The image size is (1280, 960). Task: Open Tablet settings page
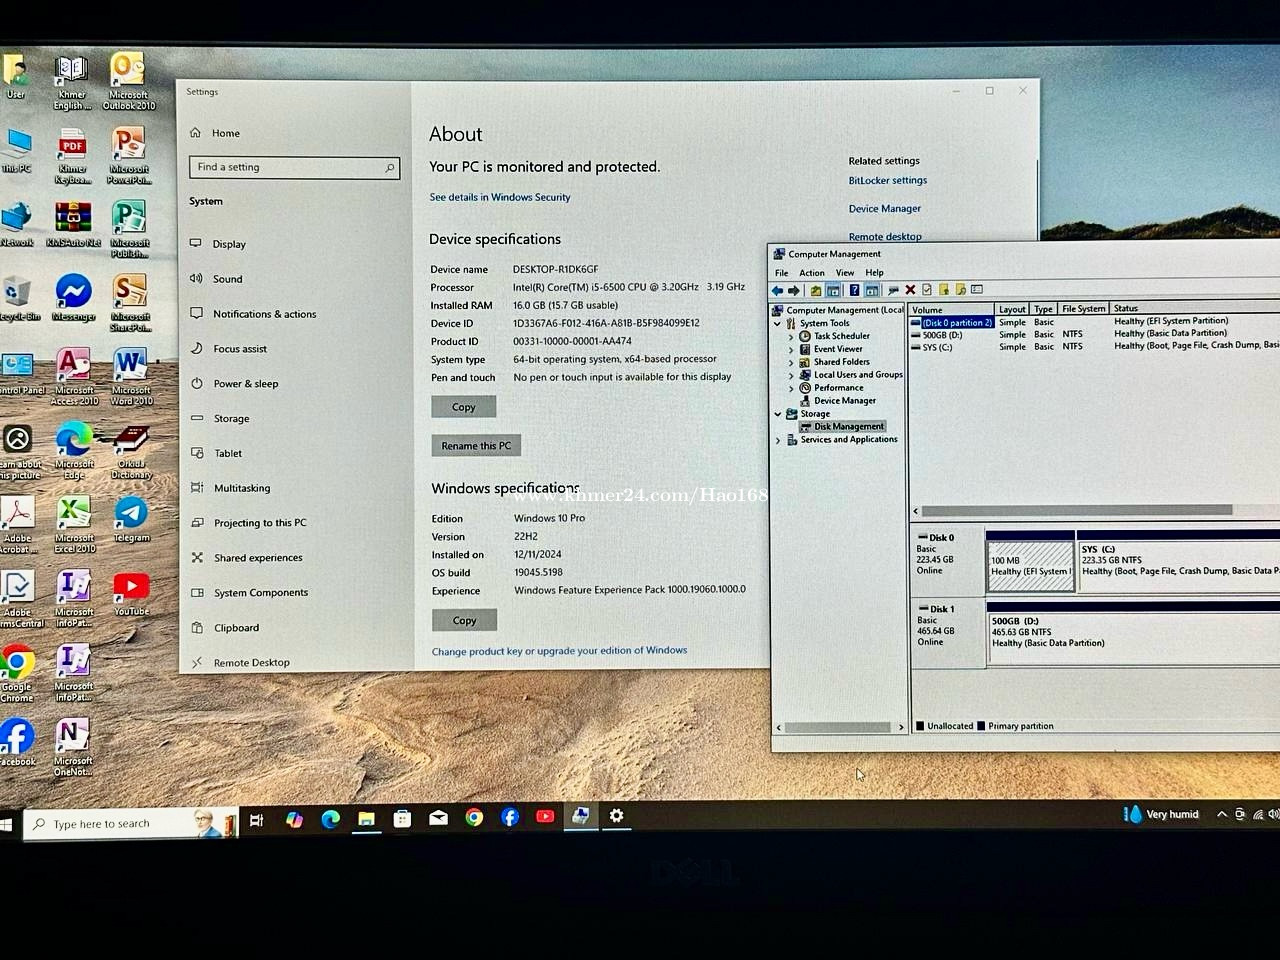[228, 454]
